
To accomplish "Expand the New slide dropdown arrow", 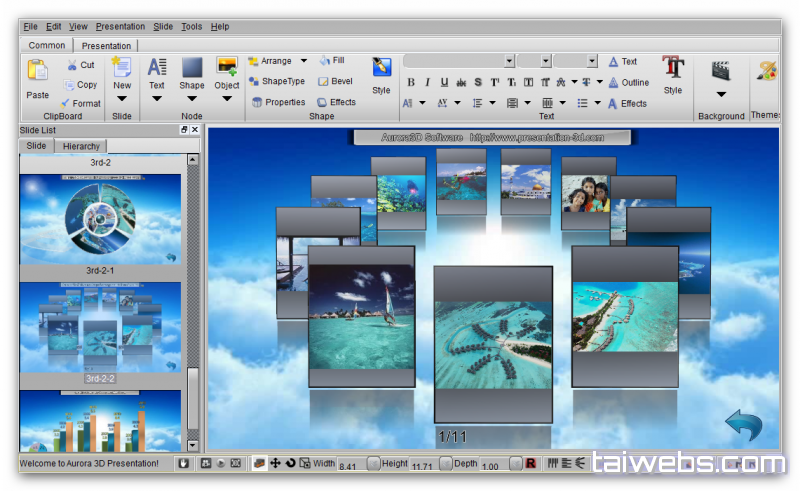I will 122,99.
